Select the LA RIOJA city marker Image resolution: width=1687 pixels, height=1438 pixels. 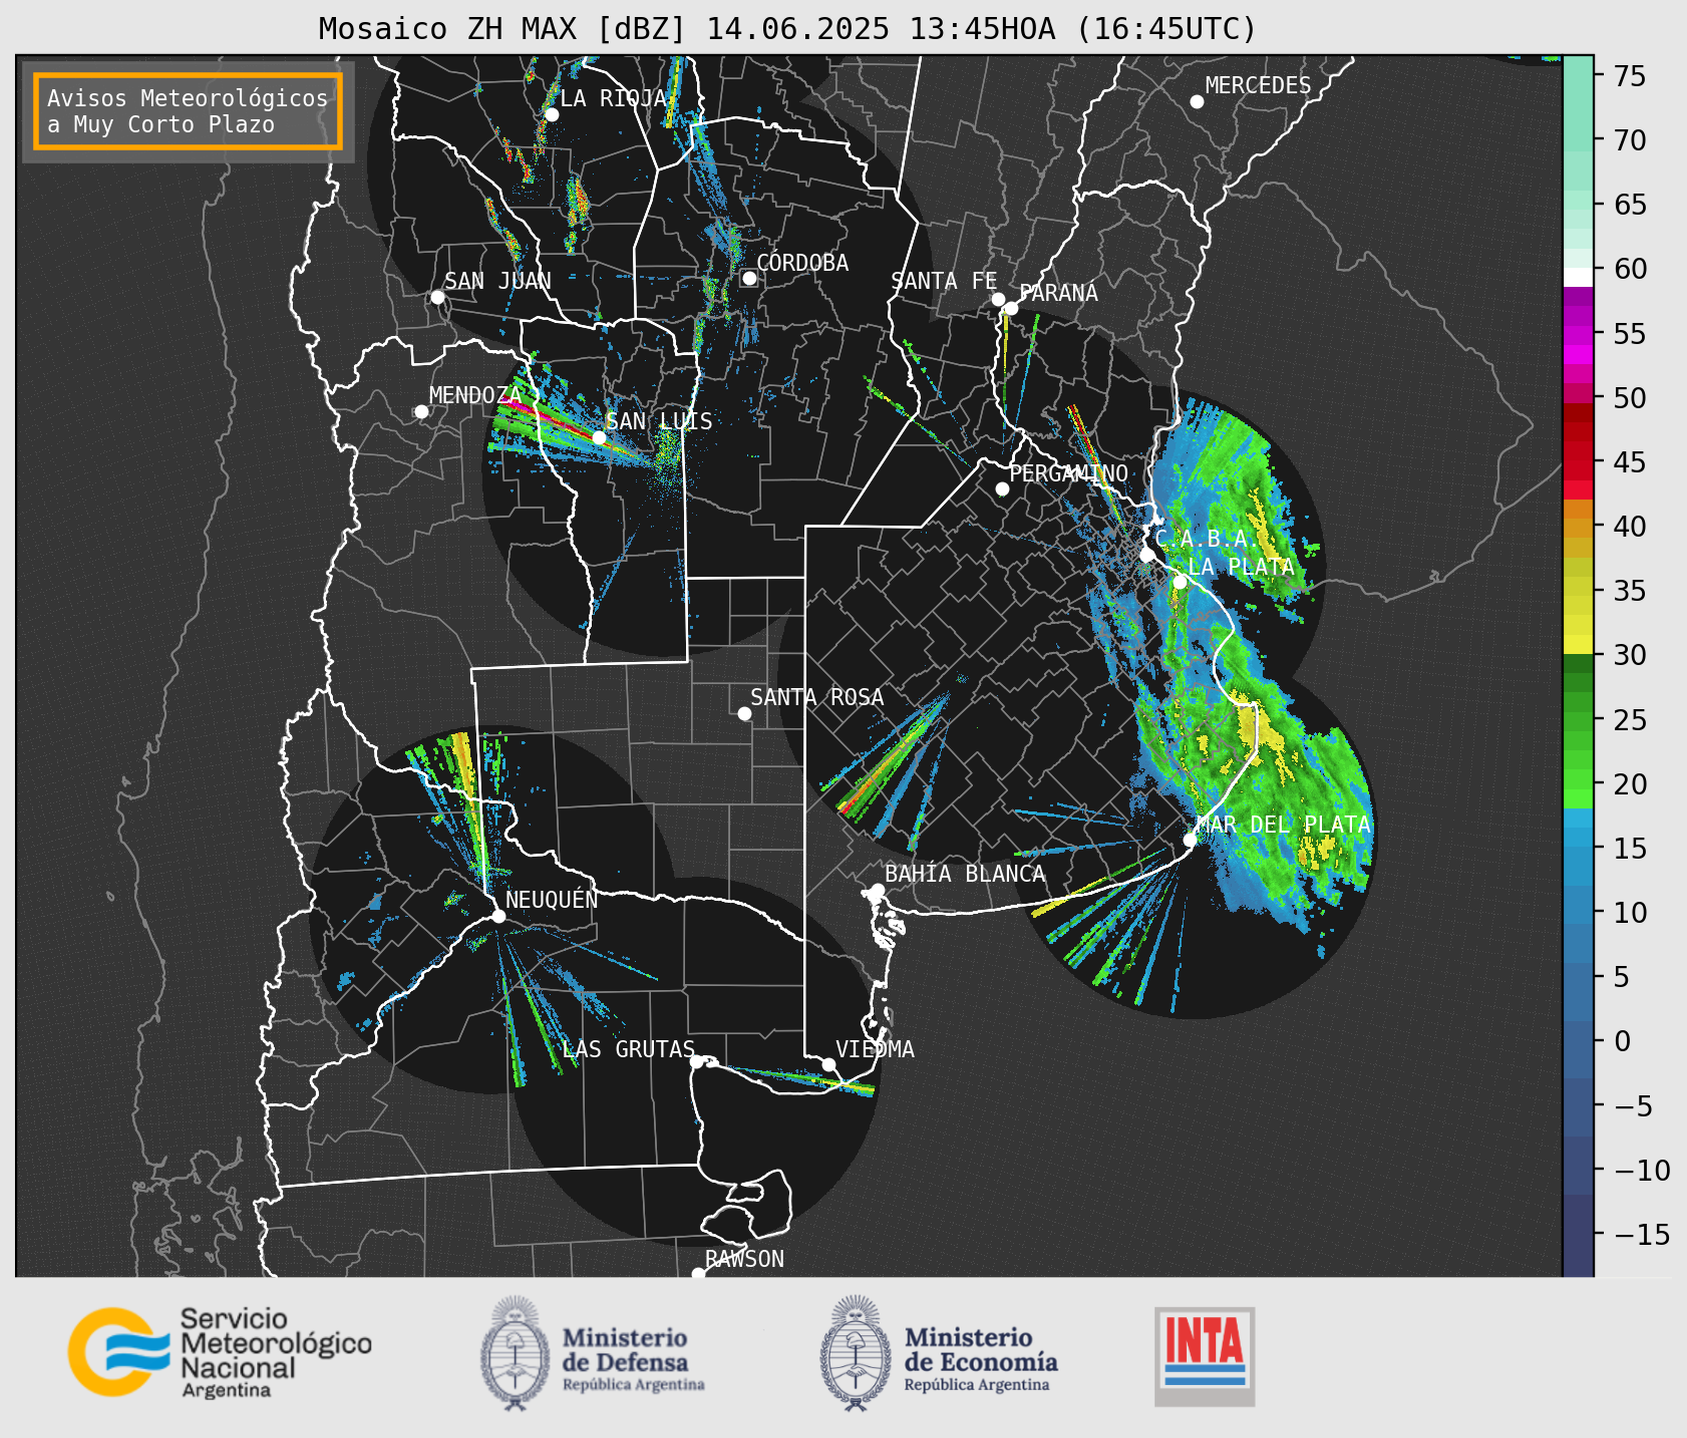[x=551, y=115]
